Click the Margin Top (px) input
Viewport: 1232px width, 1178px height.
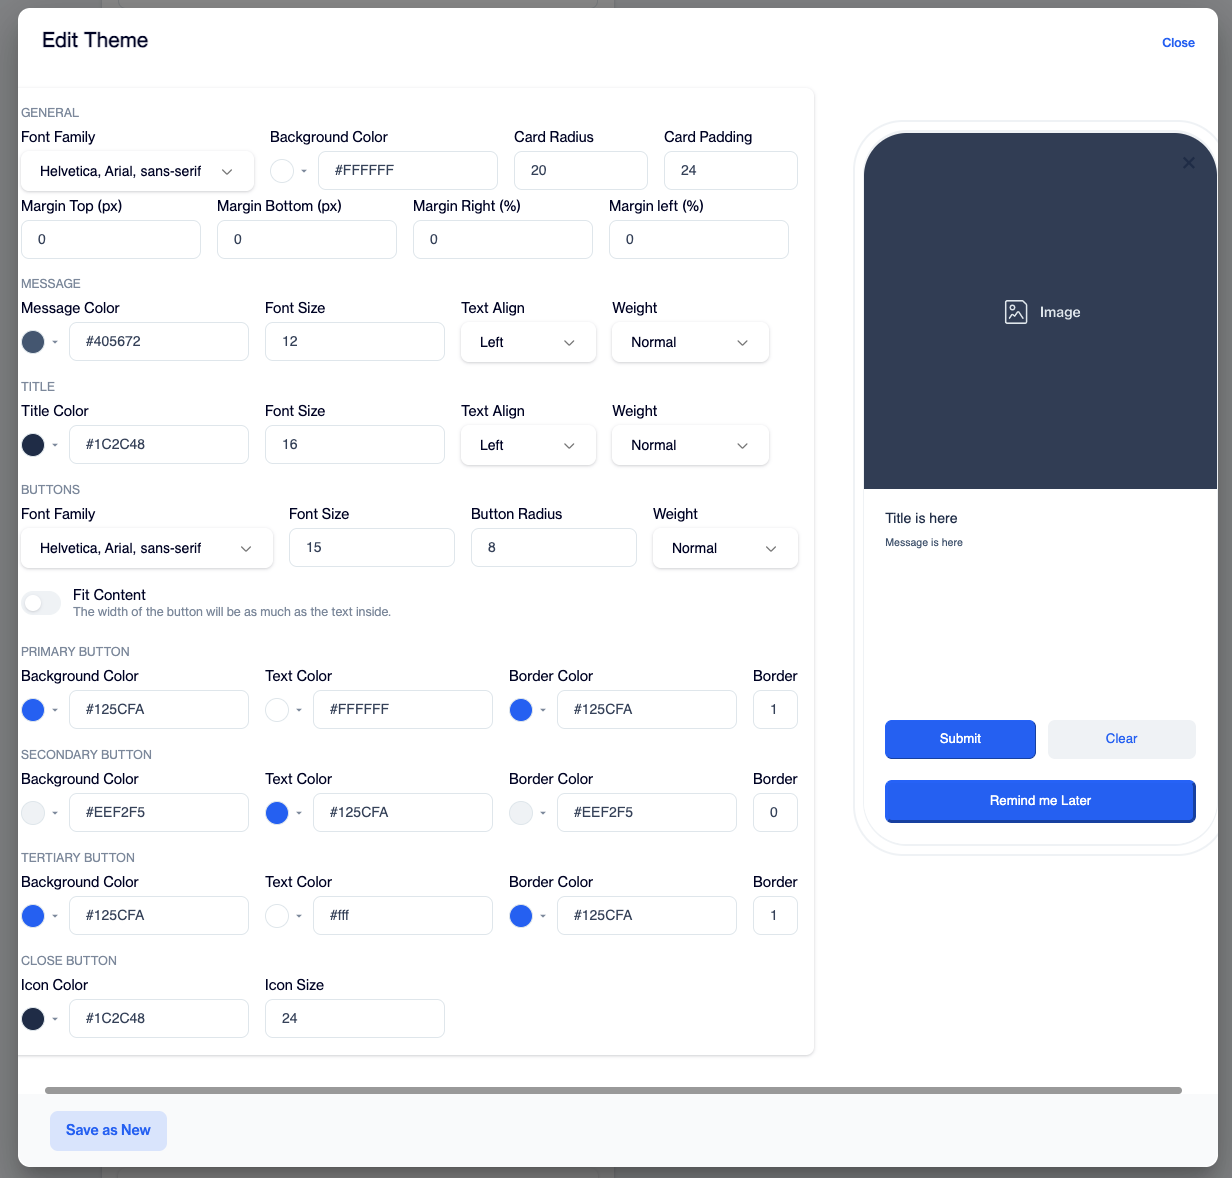111,240
